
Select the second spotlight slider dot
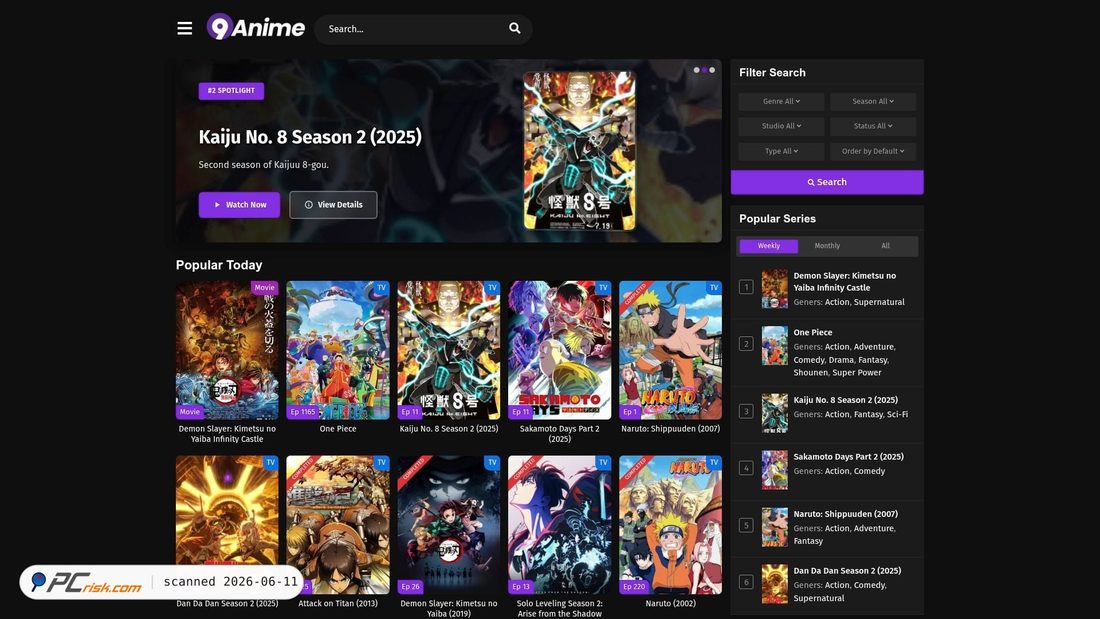[x=704, y=70]
